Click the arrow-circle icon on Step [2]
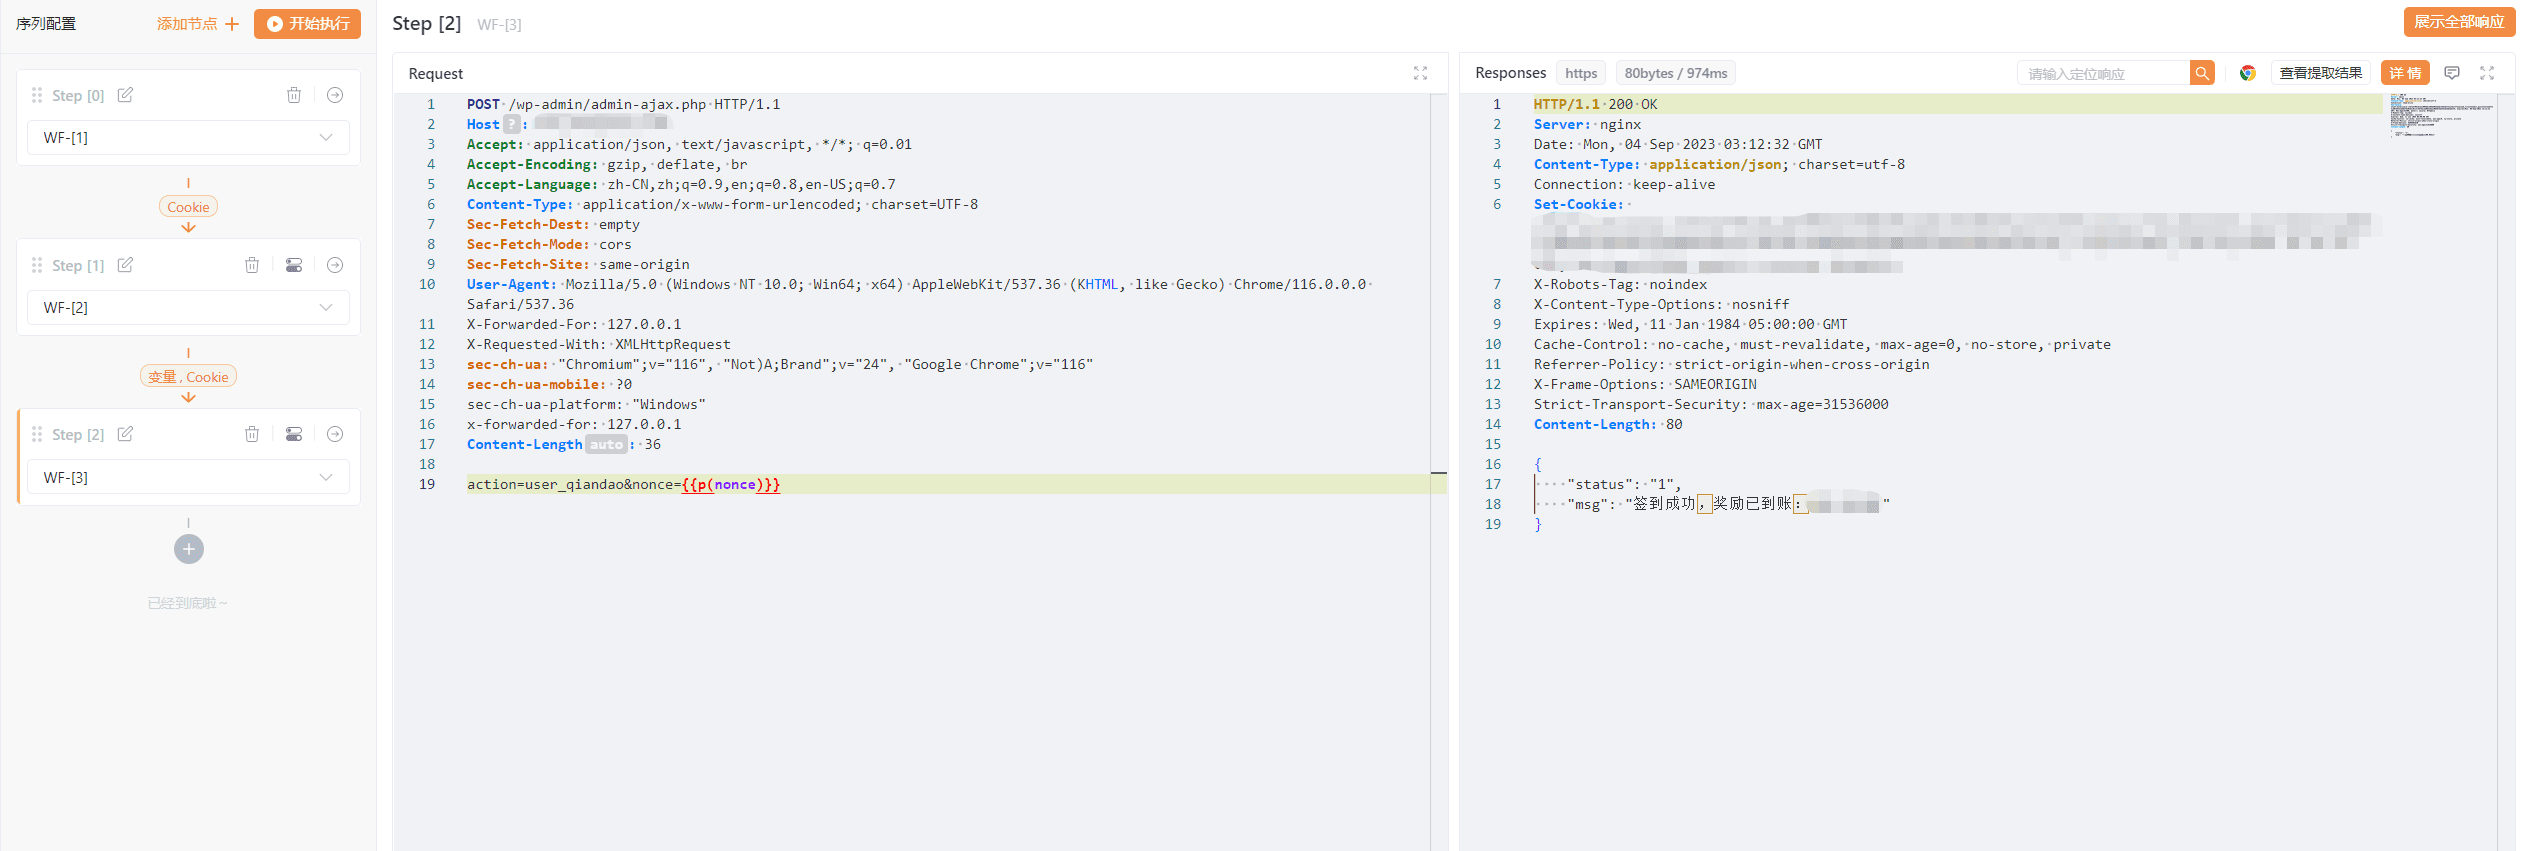This screenshot has height=851, width=2526. coord(335,434)
